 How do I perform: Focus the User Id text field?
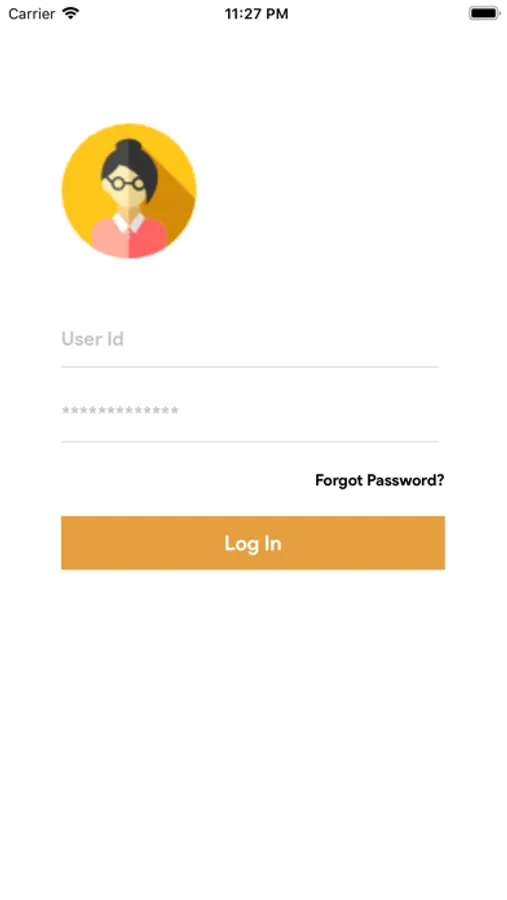[250, 339]
